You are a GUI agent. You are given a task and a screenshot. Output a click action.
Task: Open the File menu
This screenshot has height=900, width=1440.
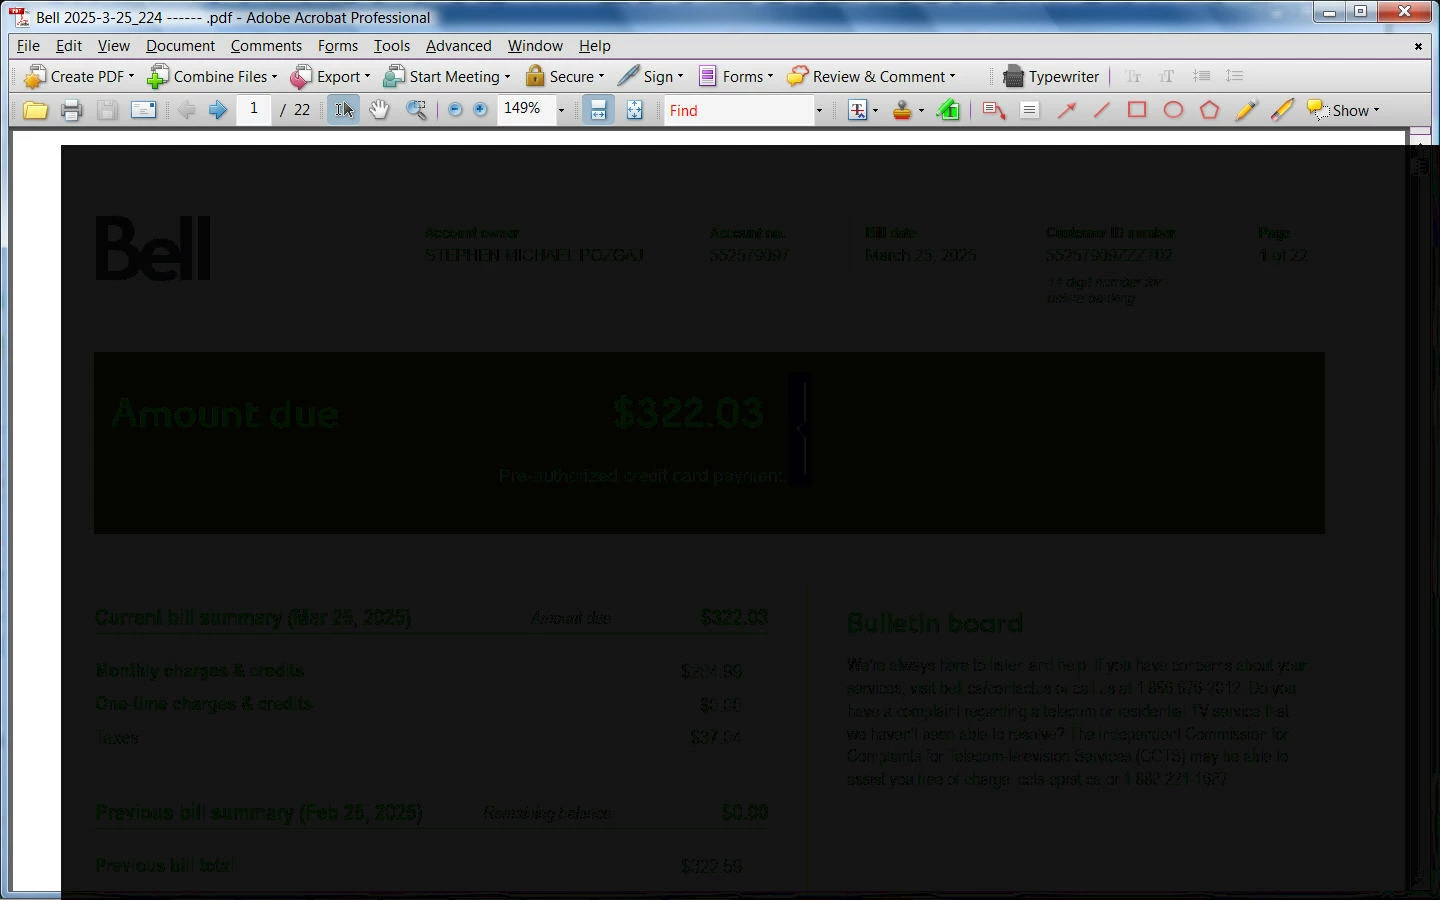click(x=28, y=46)
